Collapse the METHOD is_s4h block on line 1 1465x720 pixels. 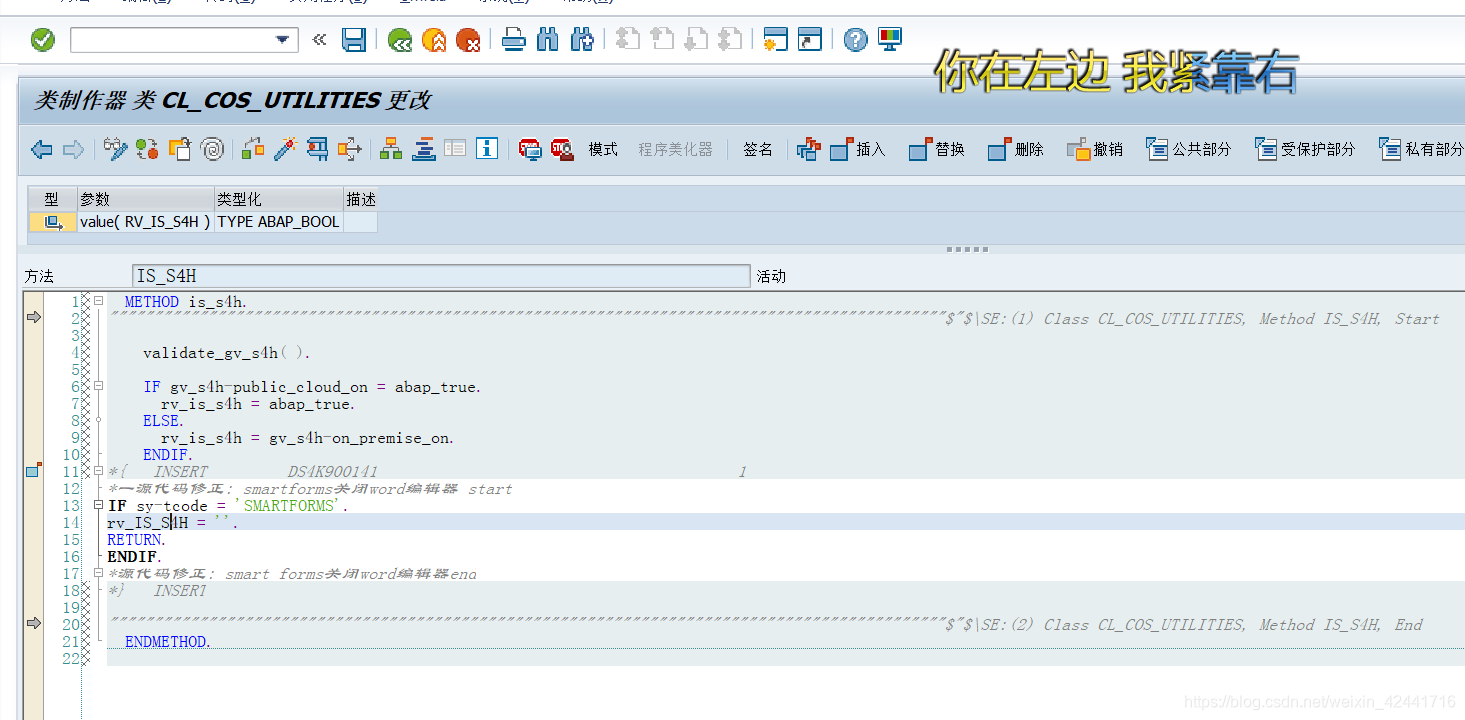(x=98, y=301)
